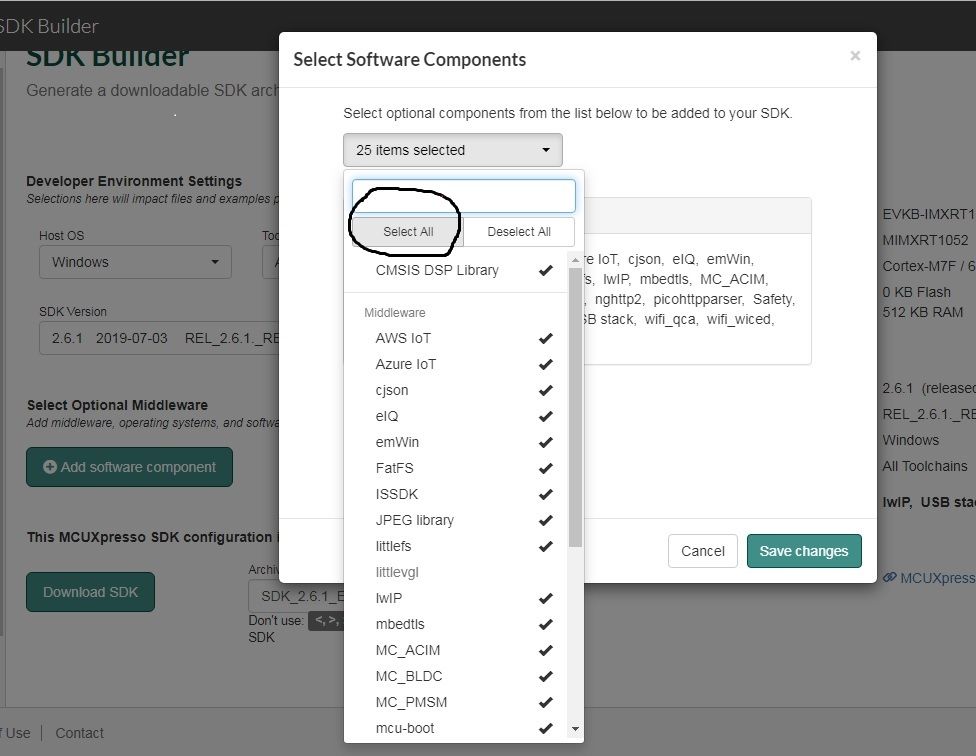Click the list scrollbar up arrow
976x756 pixels.
coord(576,259)
